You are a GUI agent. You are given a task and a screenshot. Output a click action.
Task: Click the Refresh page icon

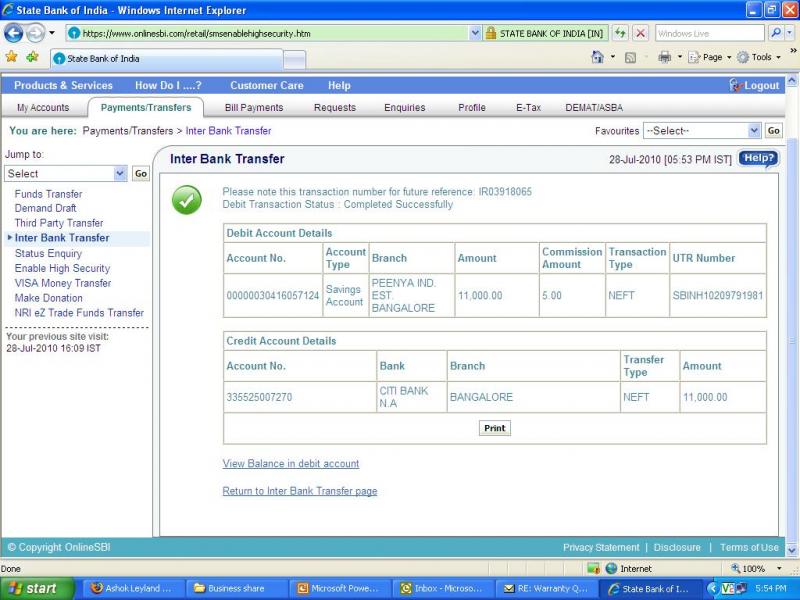coord(620,34)
